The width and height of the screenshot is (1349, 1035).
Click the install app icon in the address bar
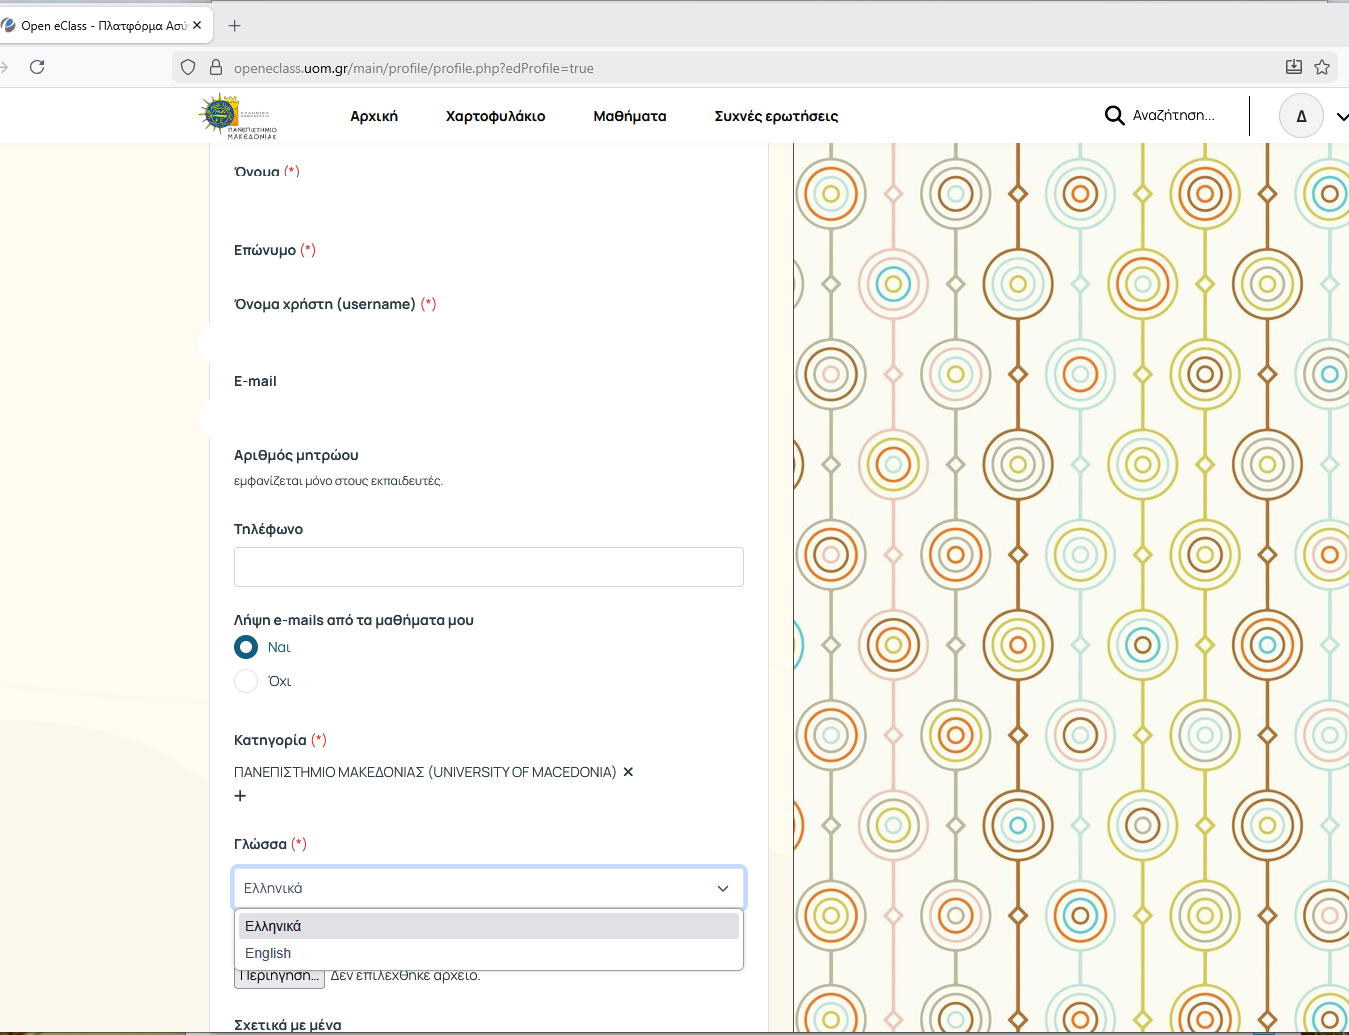click(x=1293, y=67)
